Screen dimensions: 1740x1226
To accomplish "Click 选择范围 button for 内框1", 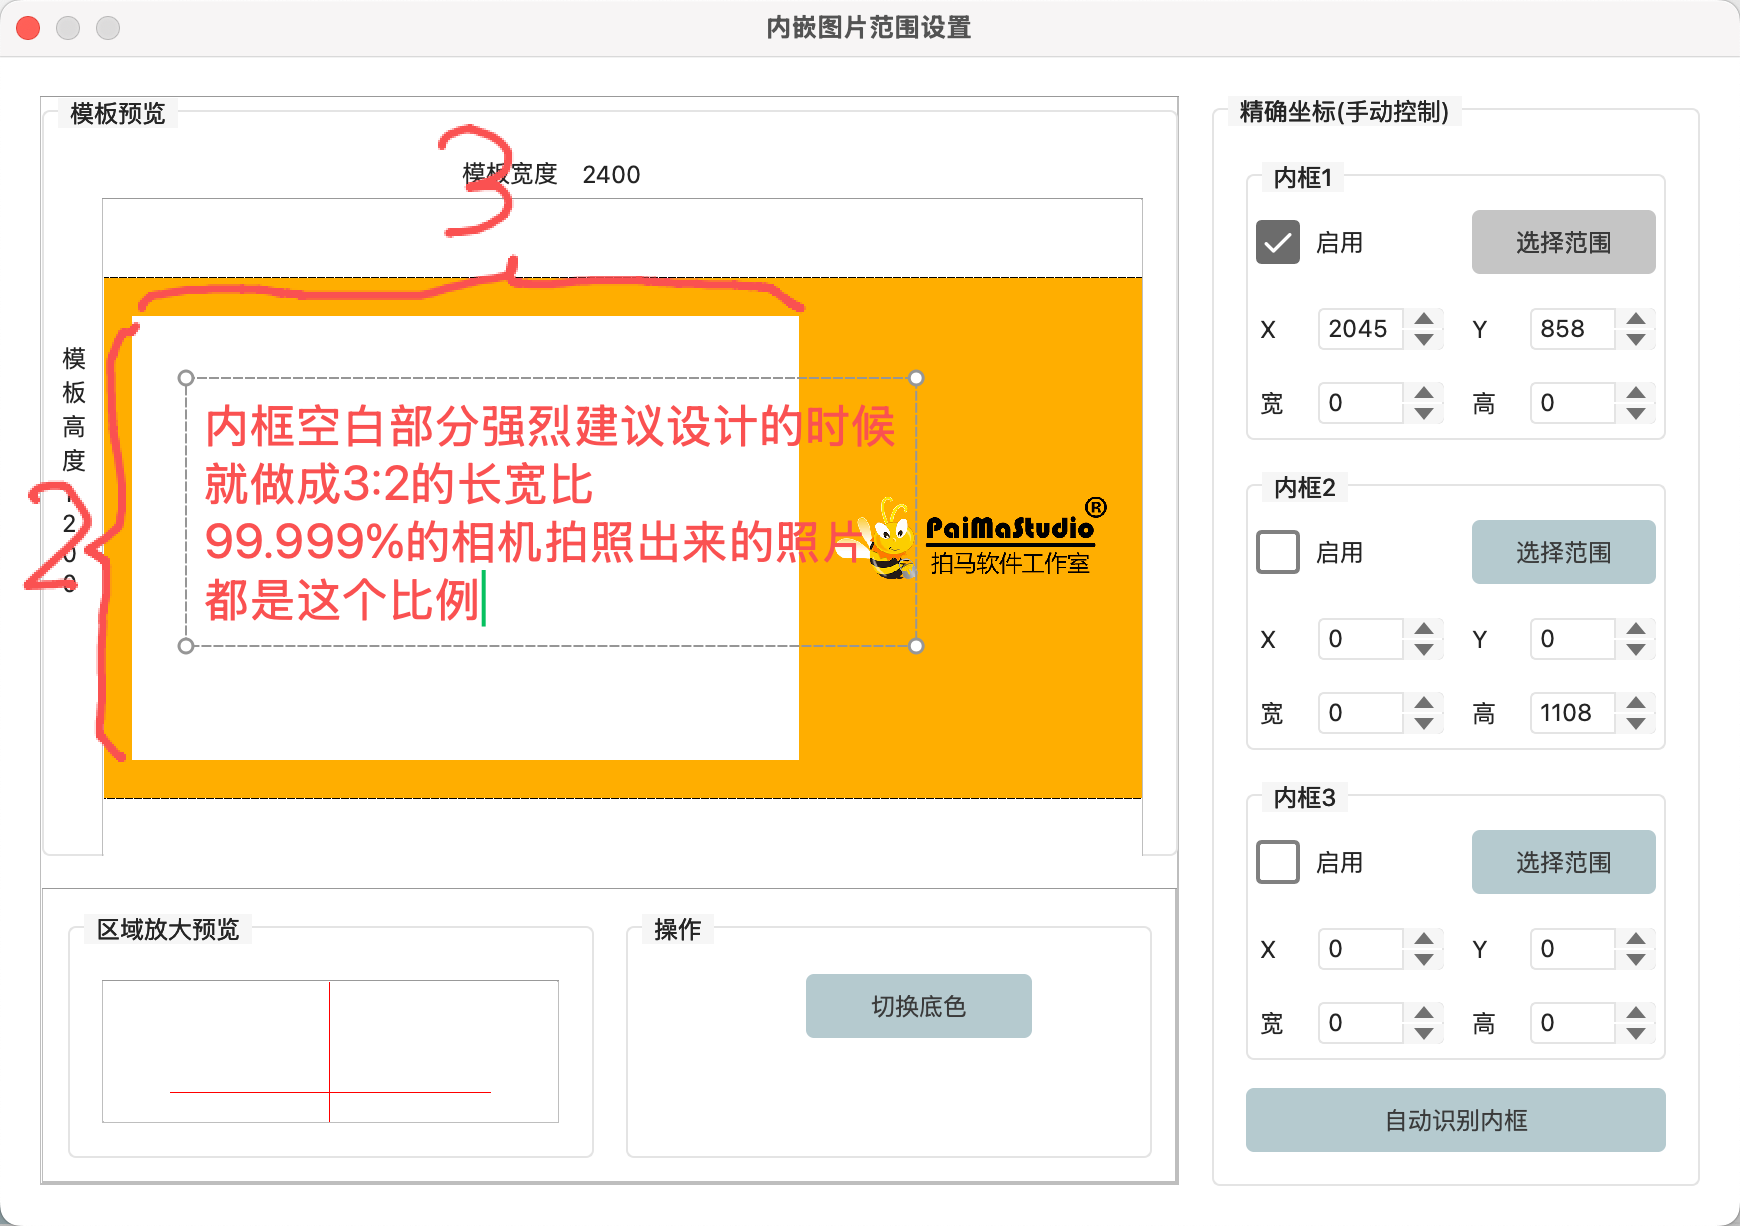I will pos(1563,242).
